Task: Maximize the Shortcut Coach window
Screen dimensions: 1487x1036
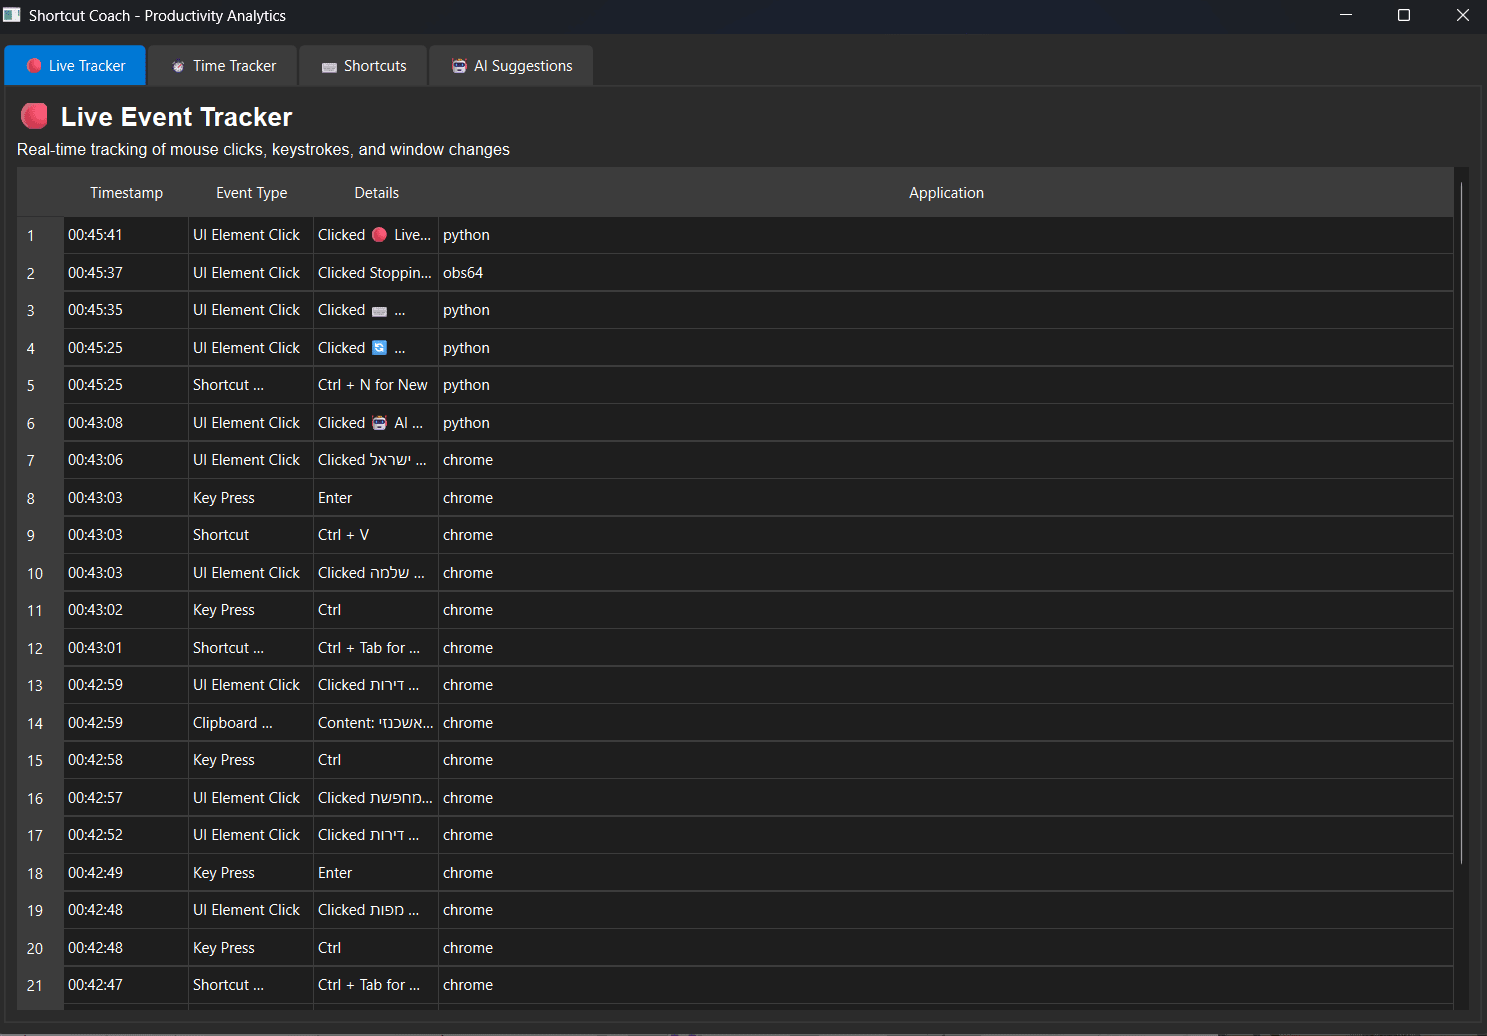Action: click(x=1403, y=15)
